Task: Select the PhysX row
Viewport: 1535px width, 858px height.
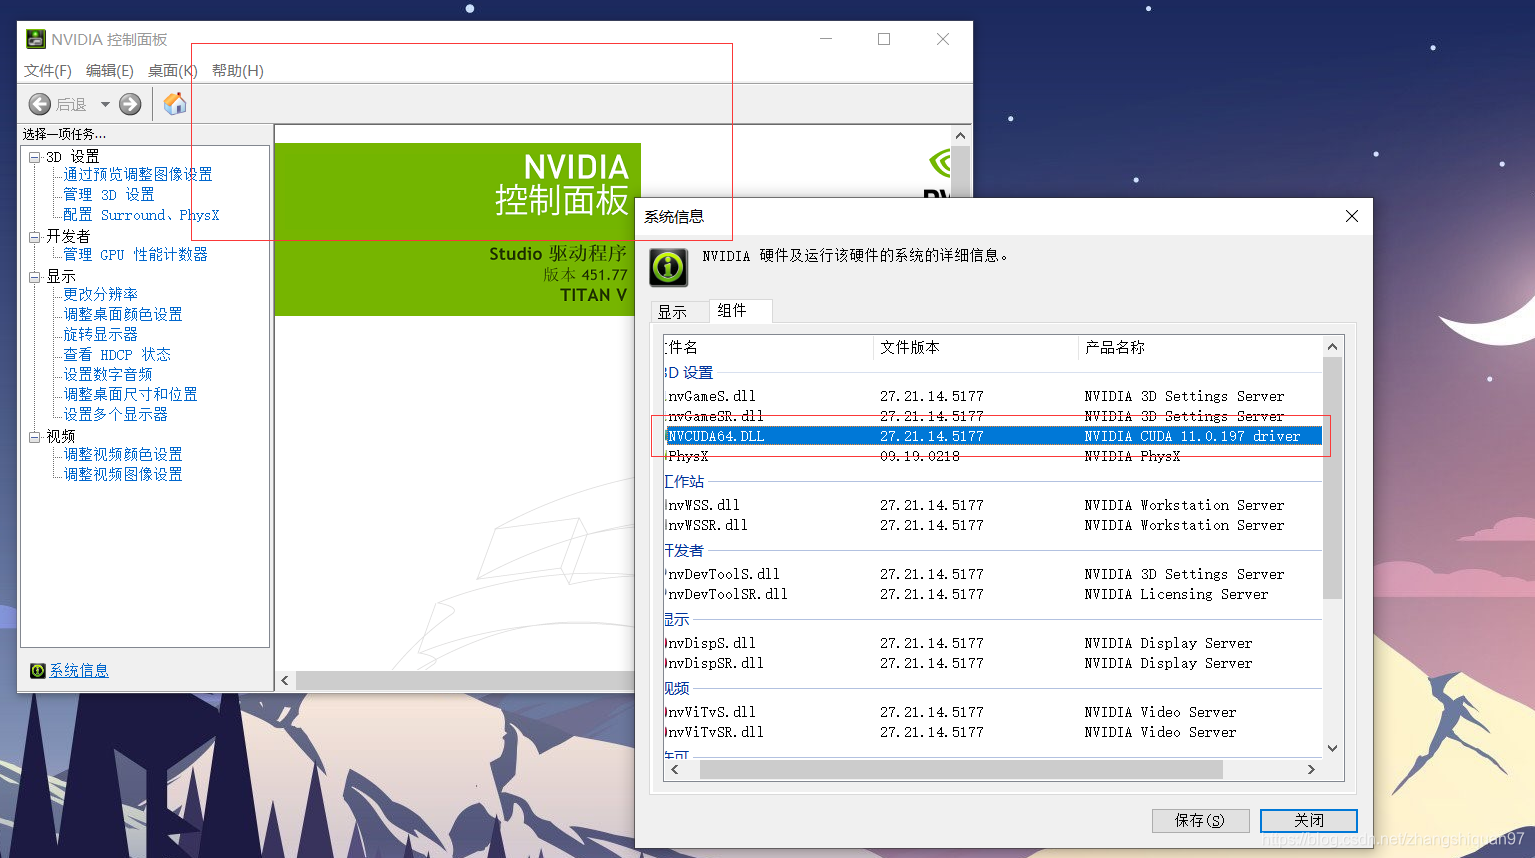Action: click(993, 456)
